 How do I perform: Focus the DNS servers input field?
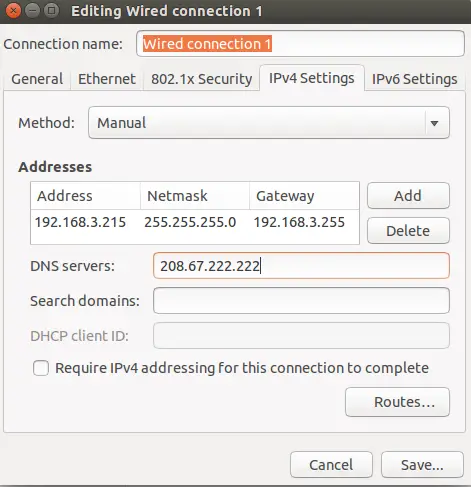301,266
